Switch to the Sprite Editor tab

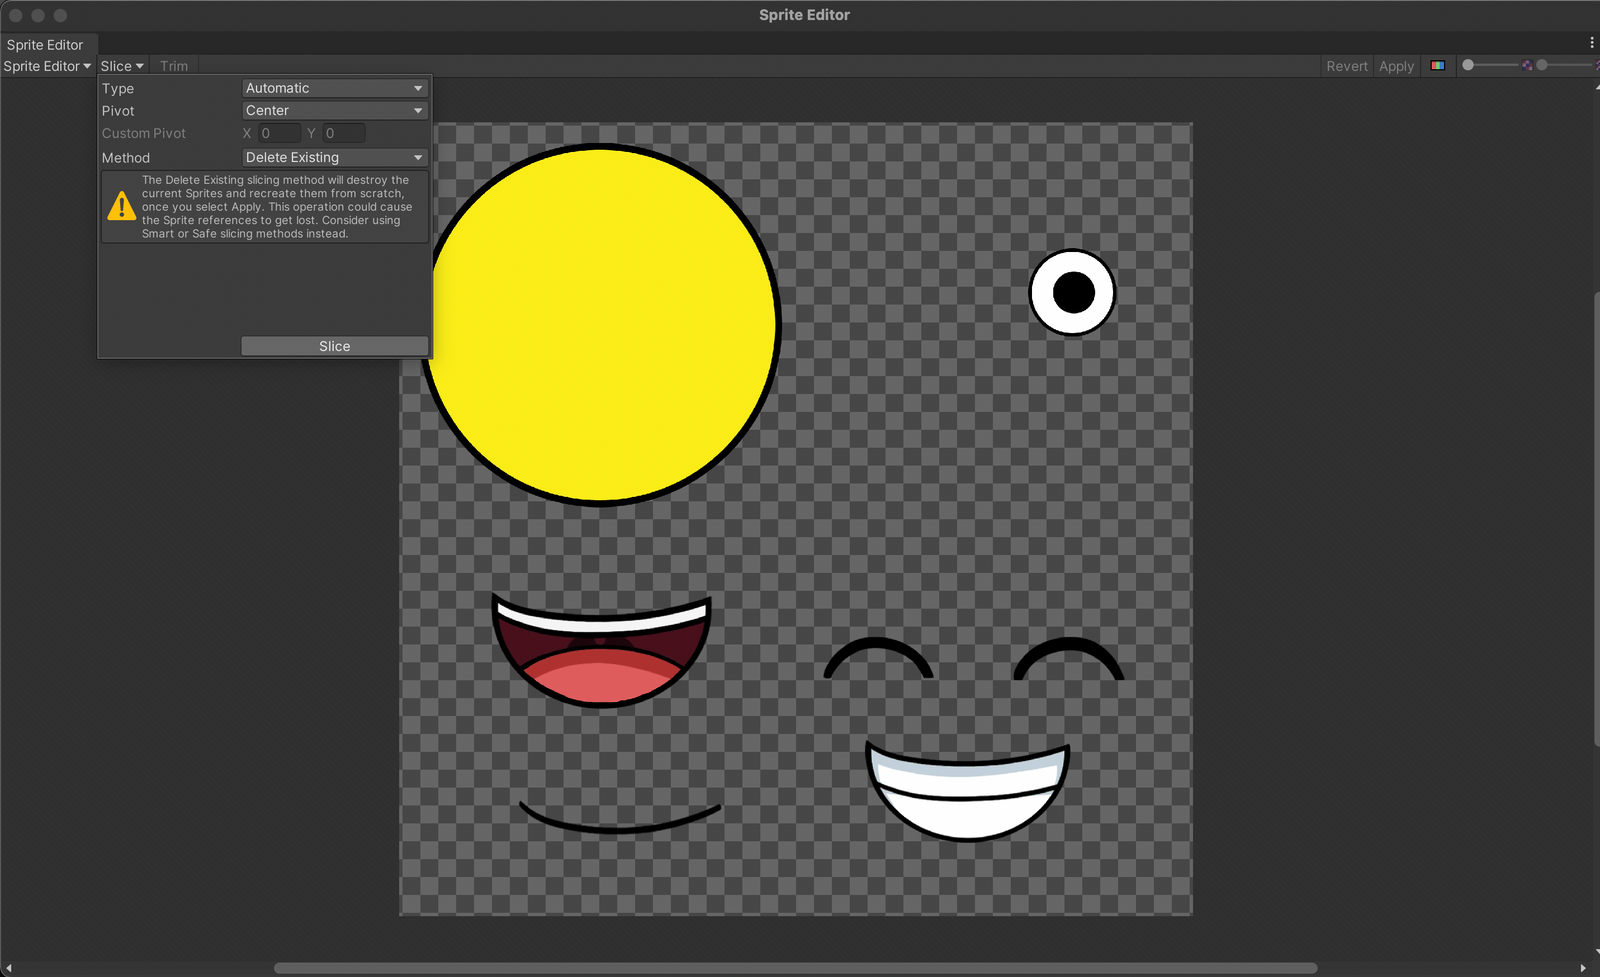click(x=47, y=44)
